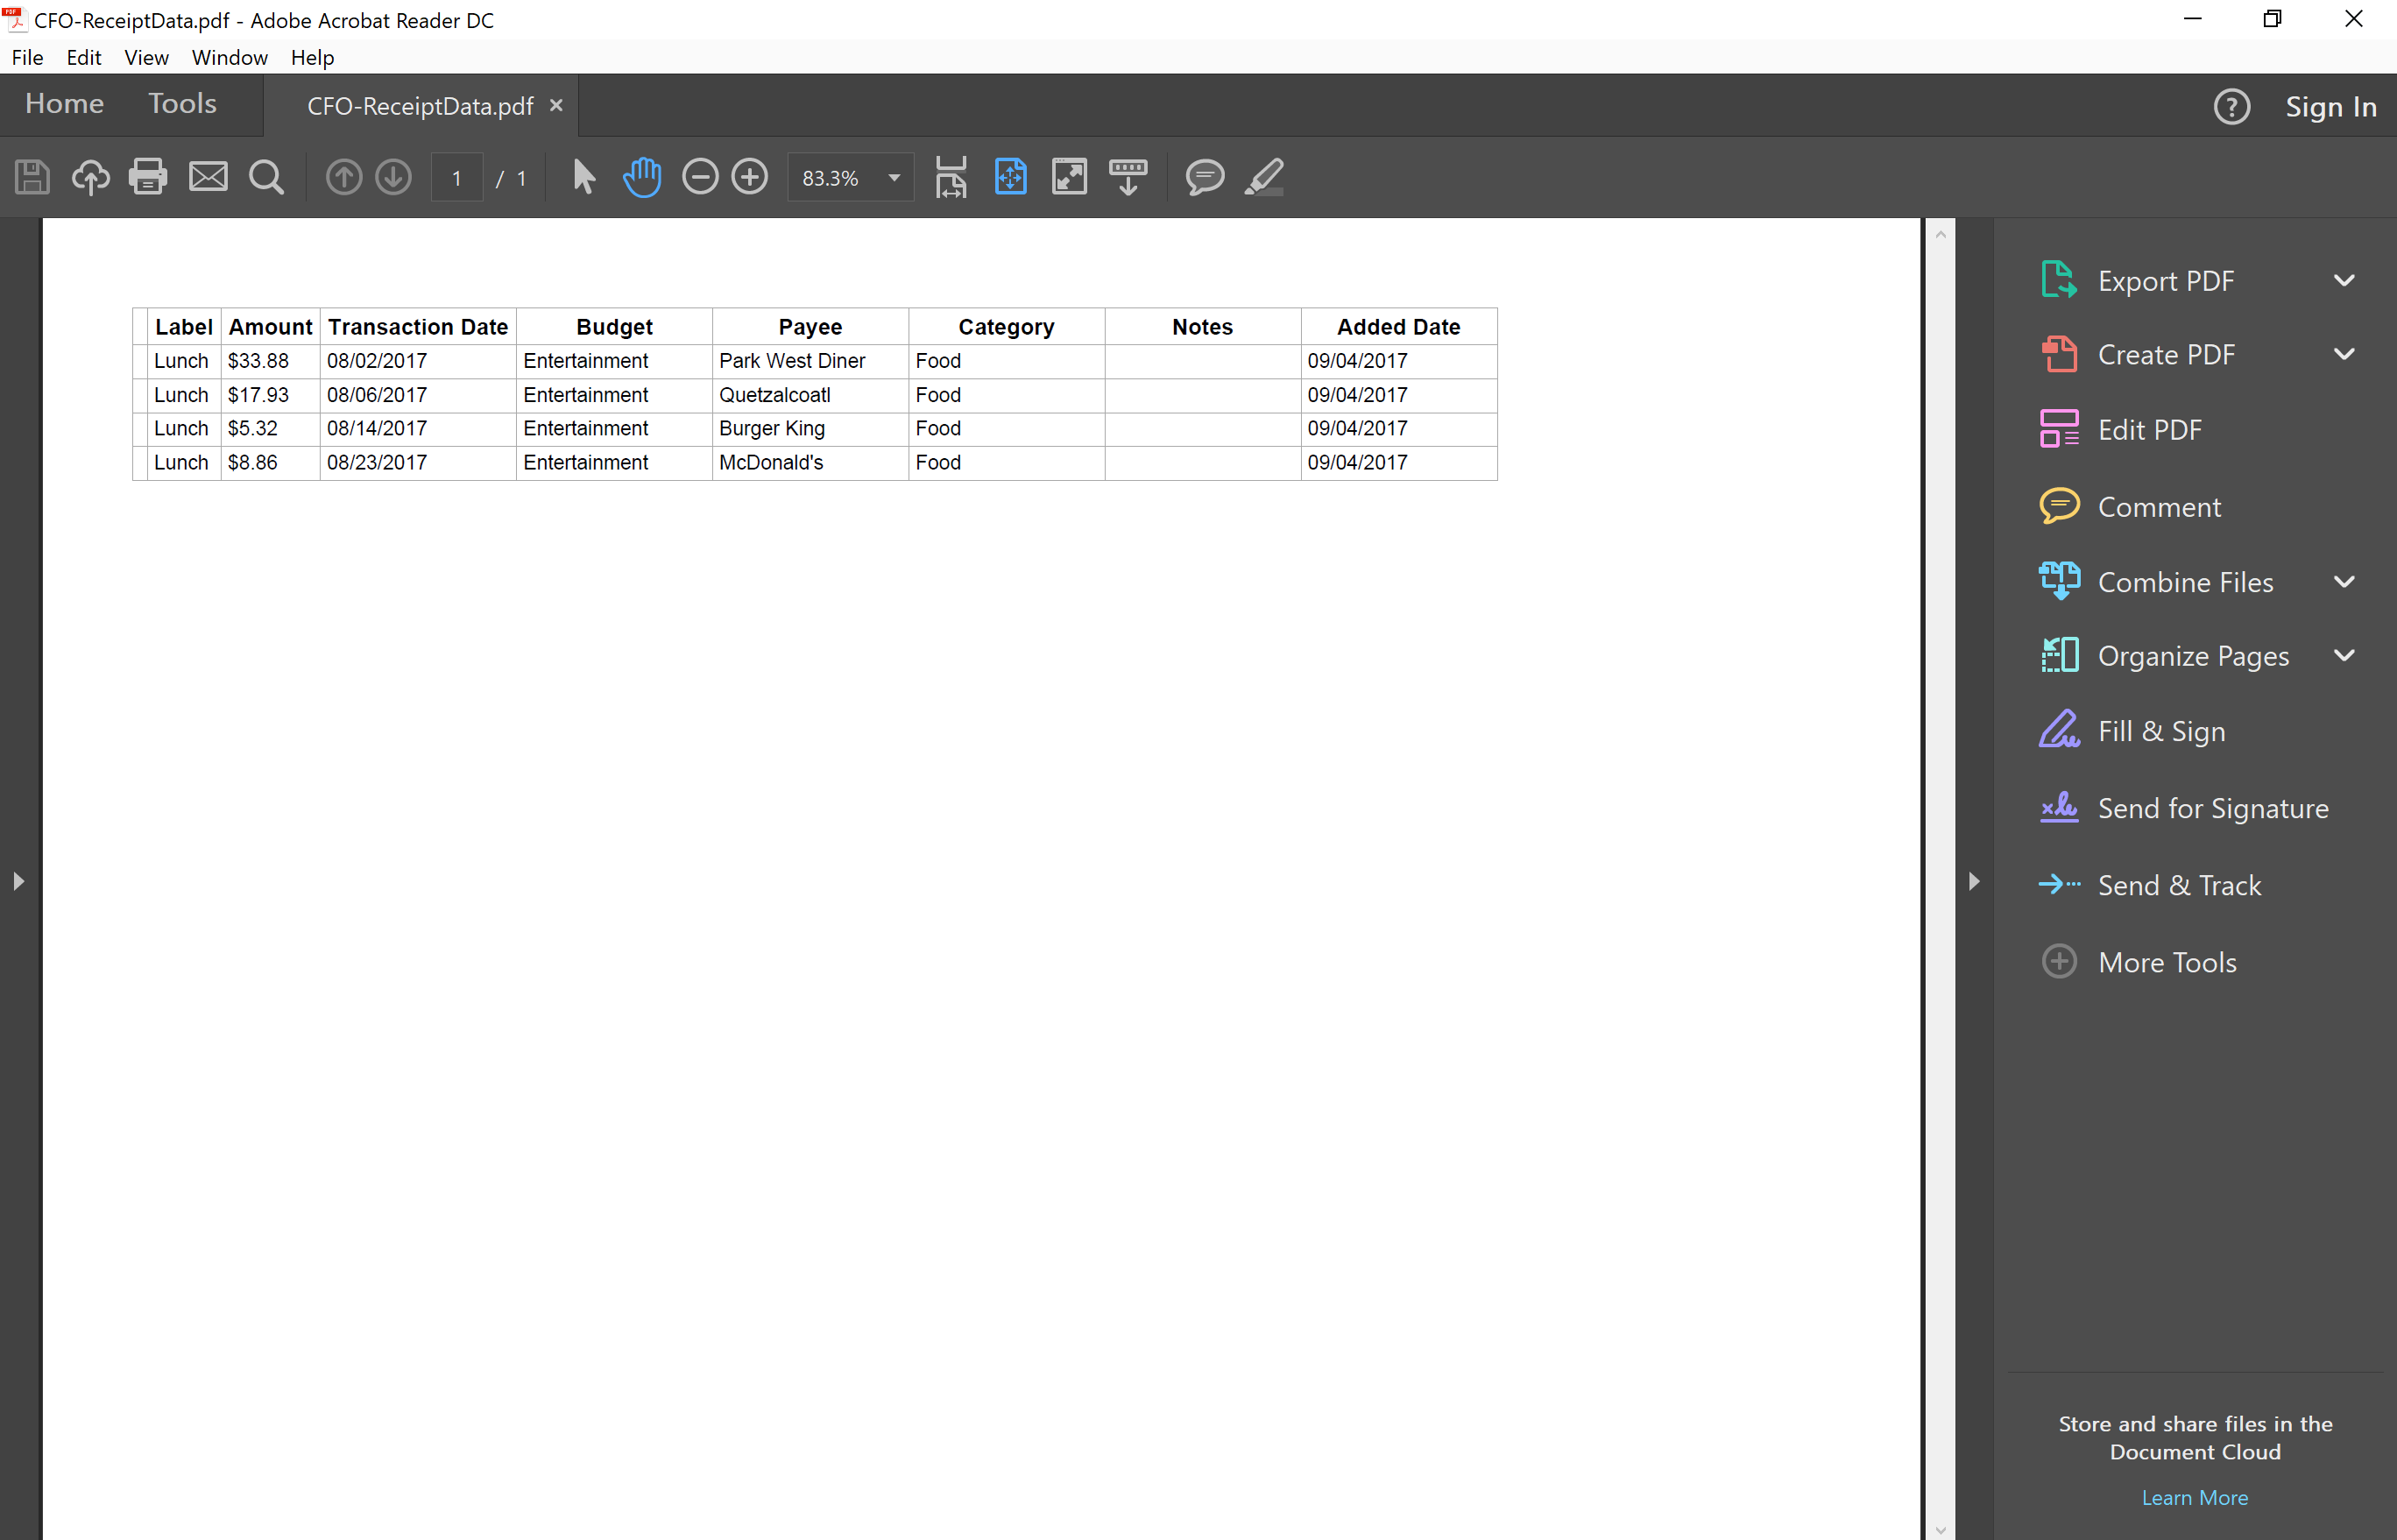
Task: Open More Tools option
Action: pyautogui.click(x=2138, y=961)
